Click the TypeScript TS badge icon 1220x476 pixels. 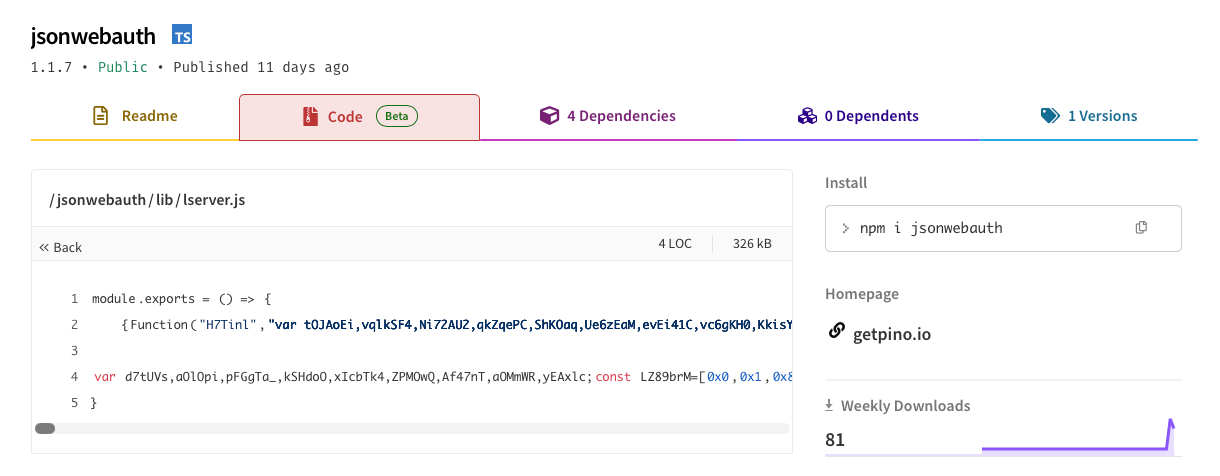tap(182, 36)
